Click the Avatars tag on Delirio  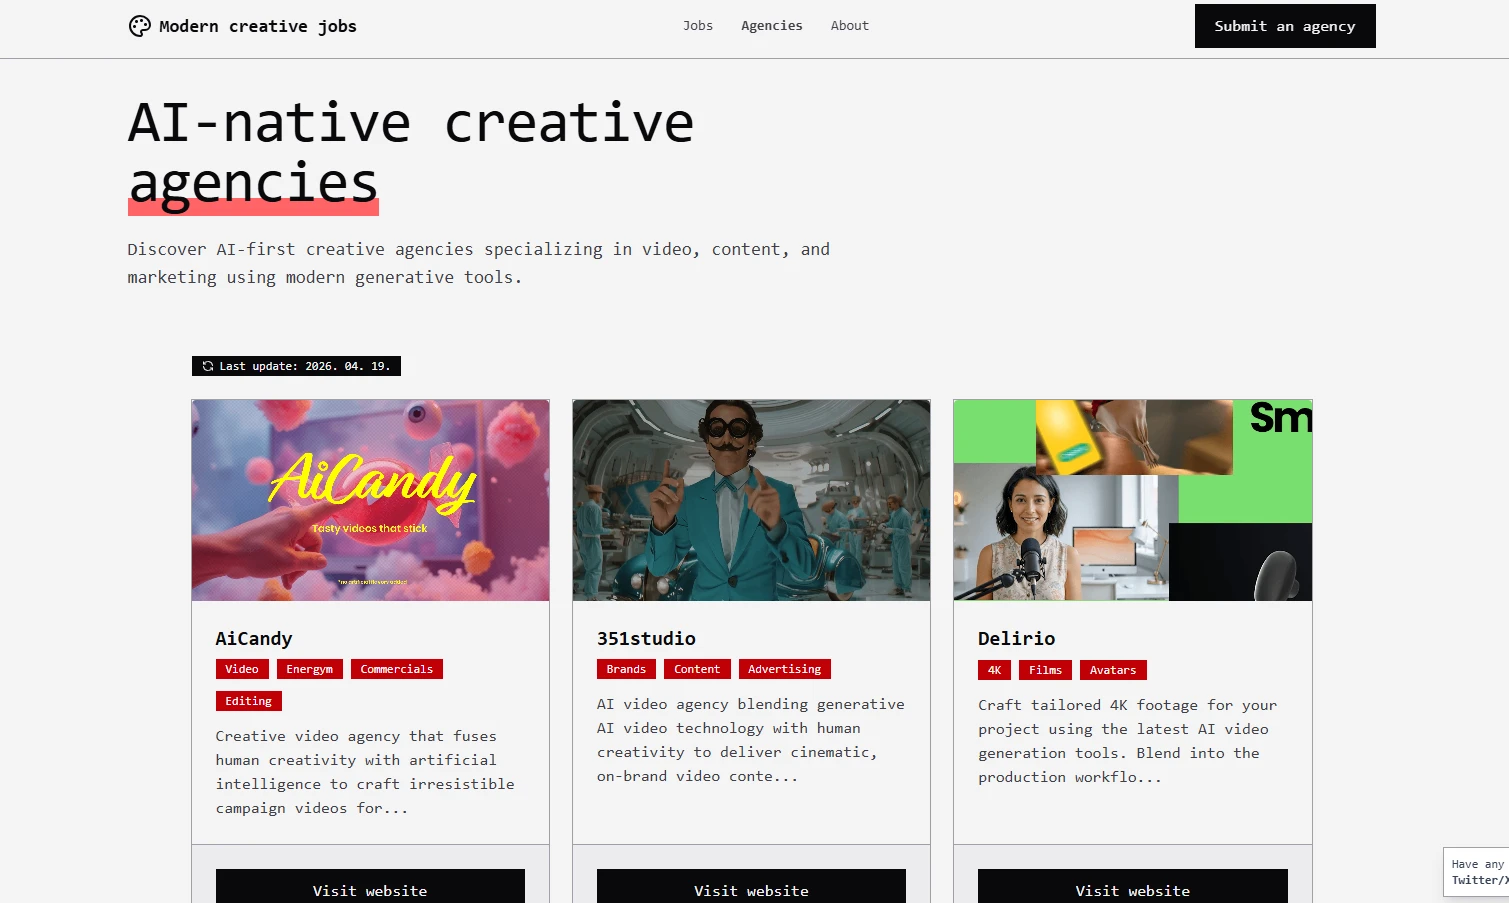pyautogui.click(x=1112, y=670)
